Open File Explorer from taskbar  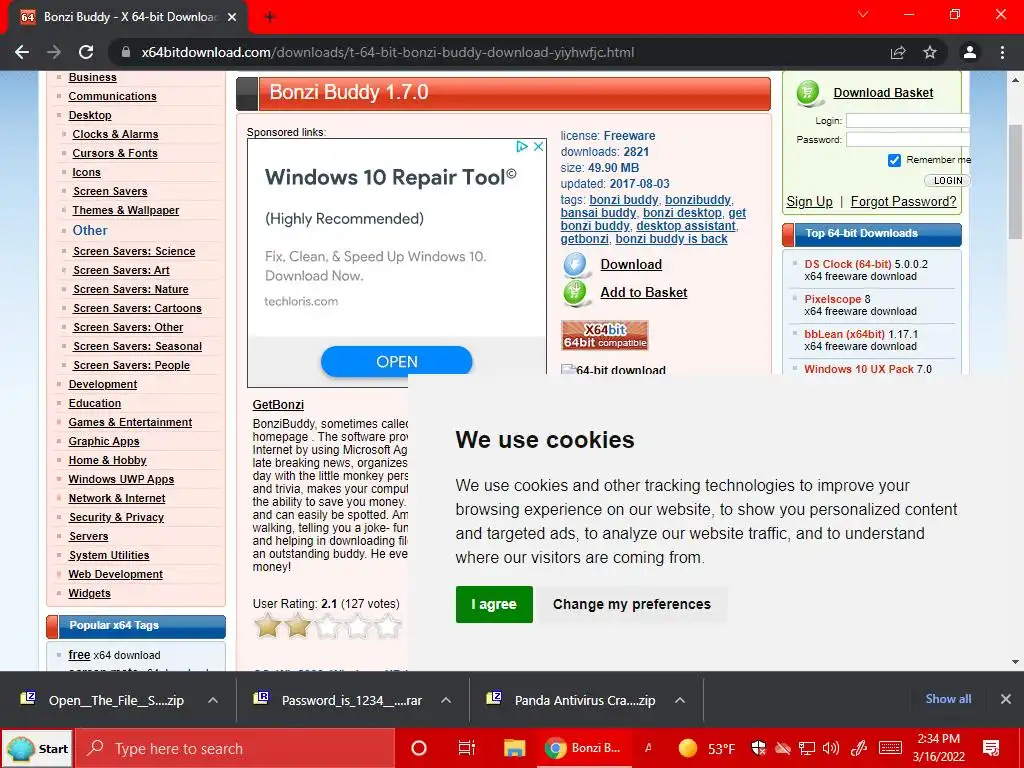[x=514, y=748]
